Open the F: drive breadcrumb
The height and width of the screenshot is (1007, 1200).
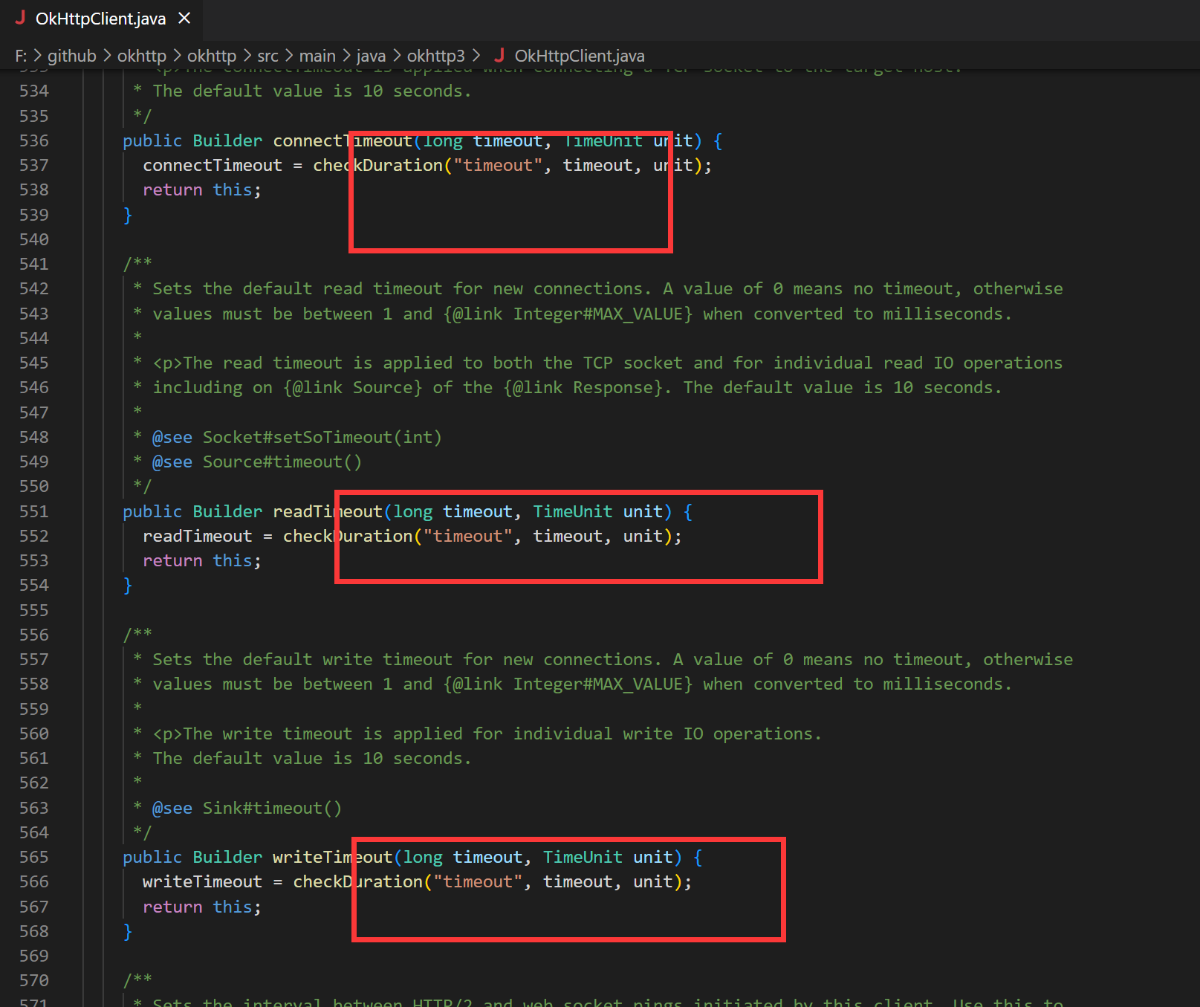click(20, 56)
